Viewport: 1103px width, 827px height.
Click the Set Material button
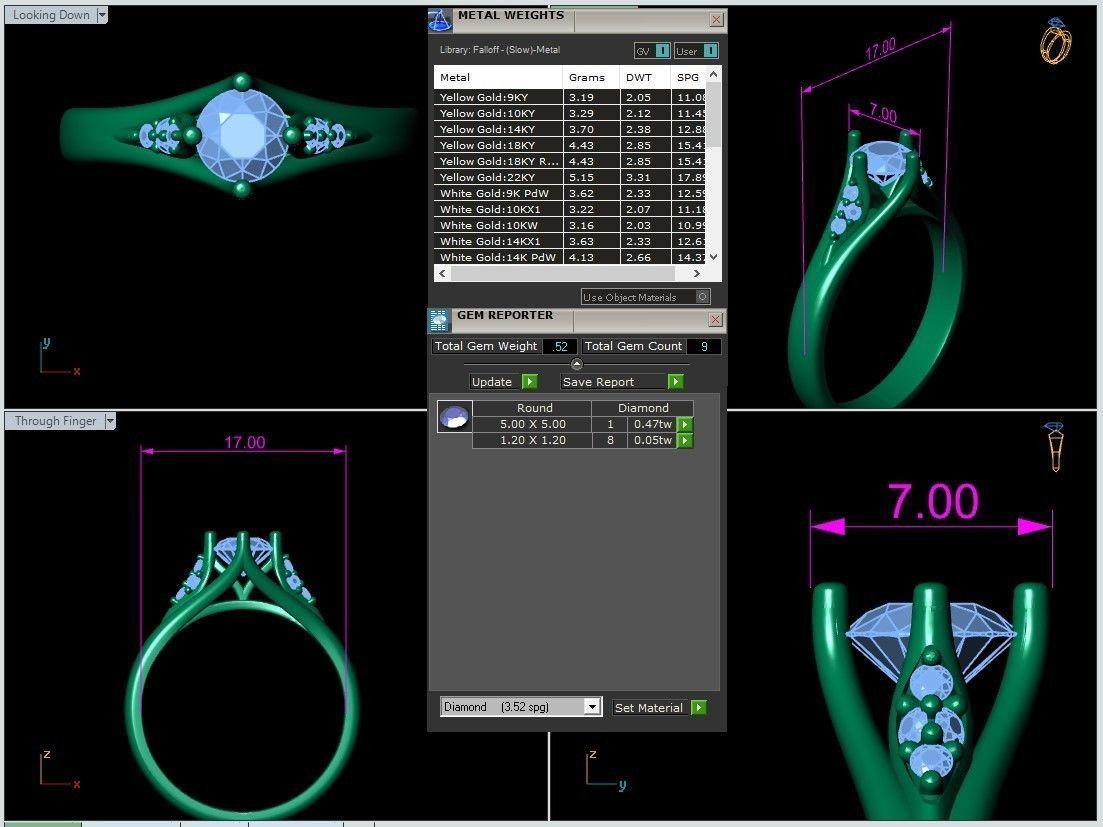point(649,707)
